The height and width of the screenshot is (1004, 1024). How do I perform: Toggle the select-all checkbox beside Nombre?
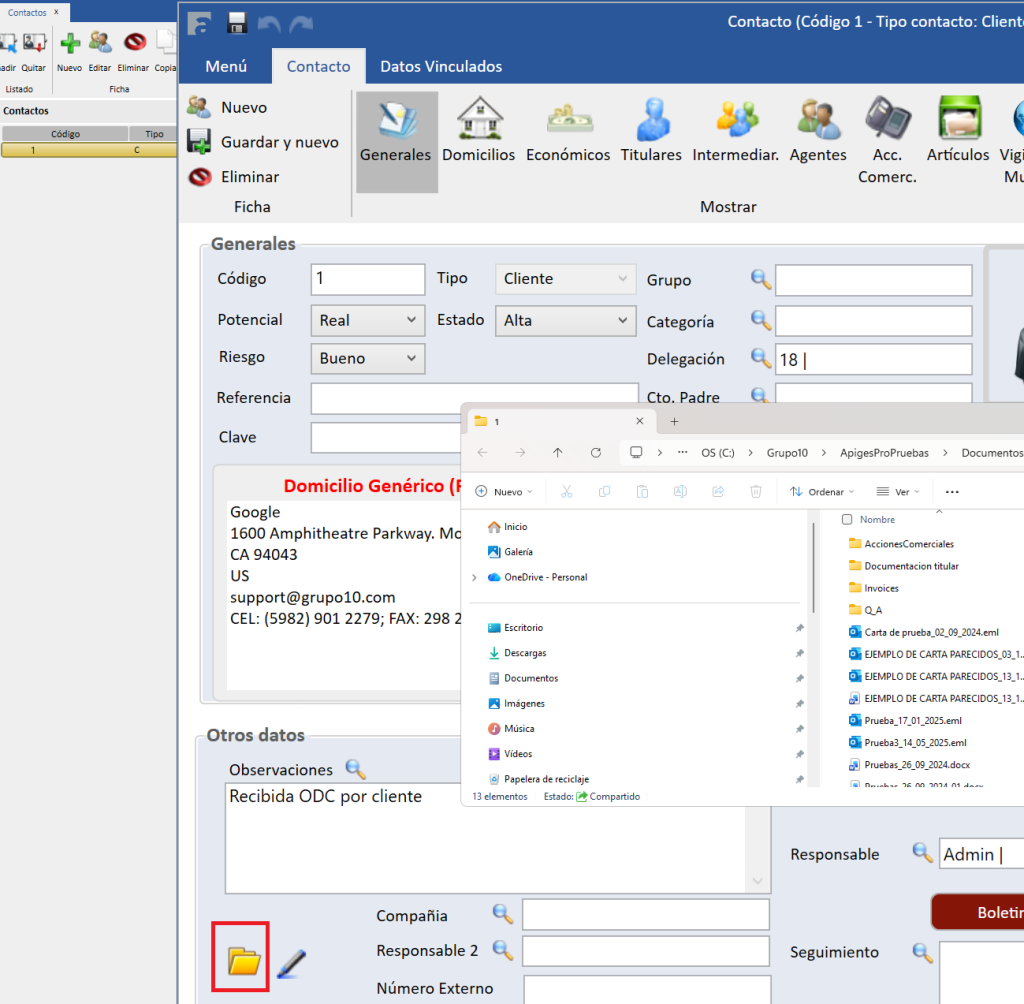coord(847,520)
